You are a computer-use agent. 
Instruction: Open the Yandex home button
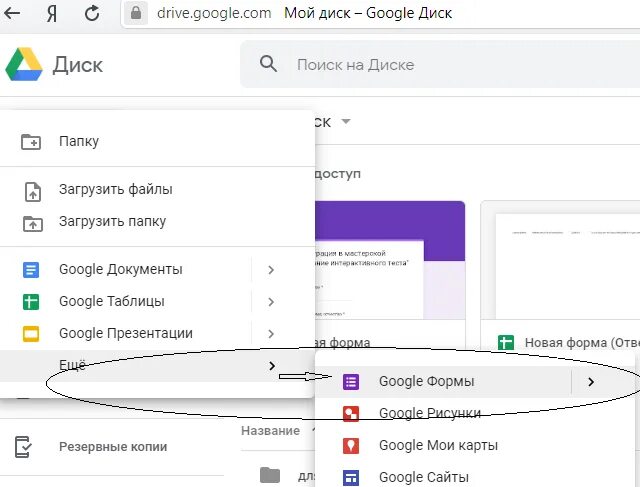(x=51, y=14)
